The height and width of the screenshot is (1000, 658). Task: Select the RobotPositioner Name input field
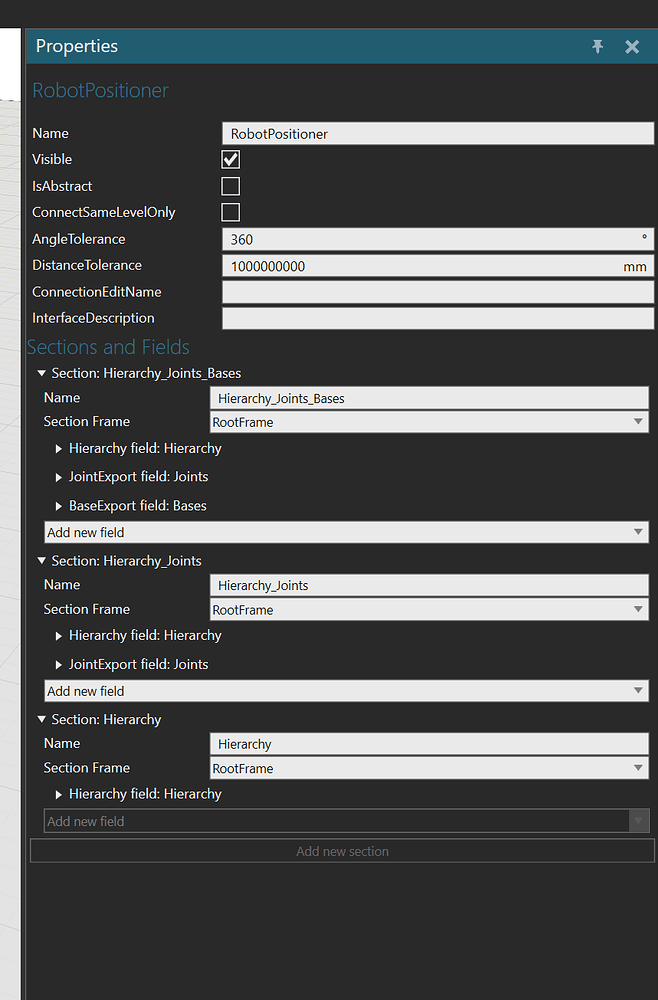437,133
